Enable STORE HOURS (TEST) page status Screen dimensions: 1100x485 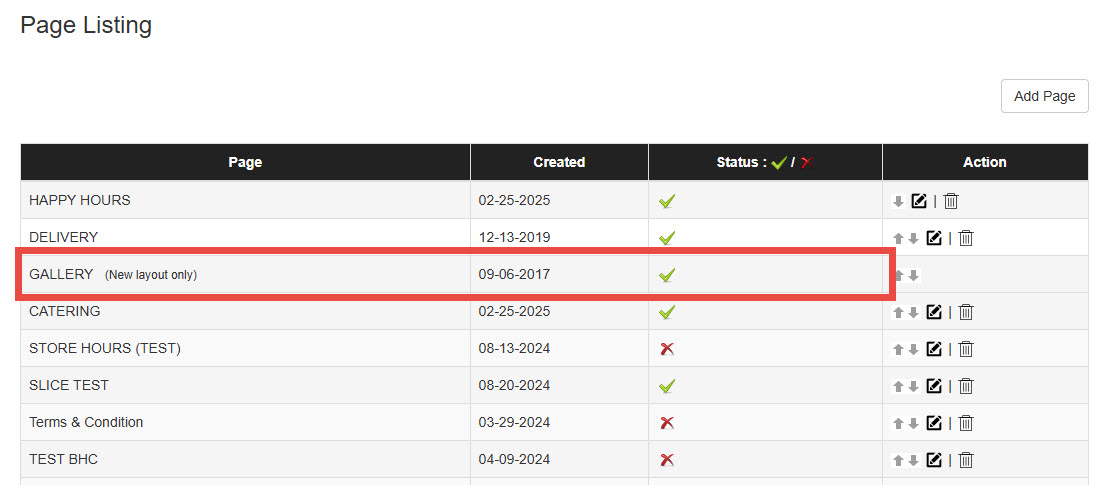667,349
